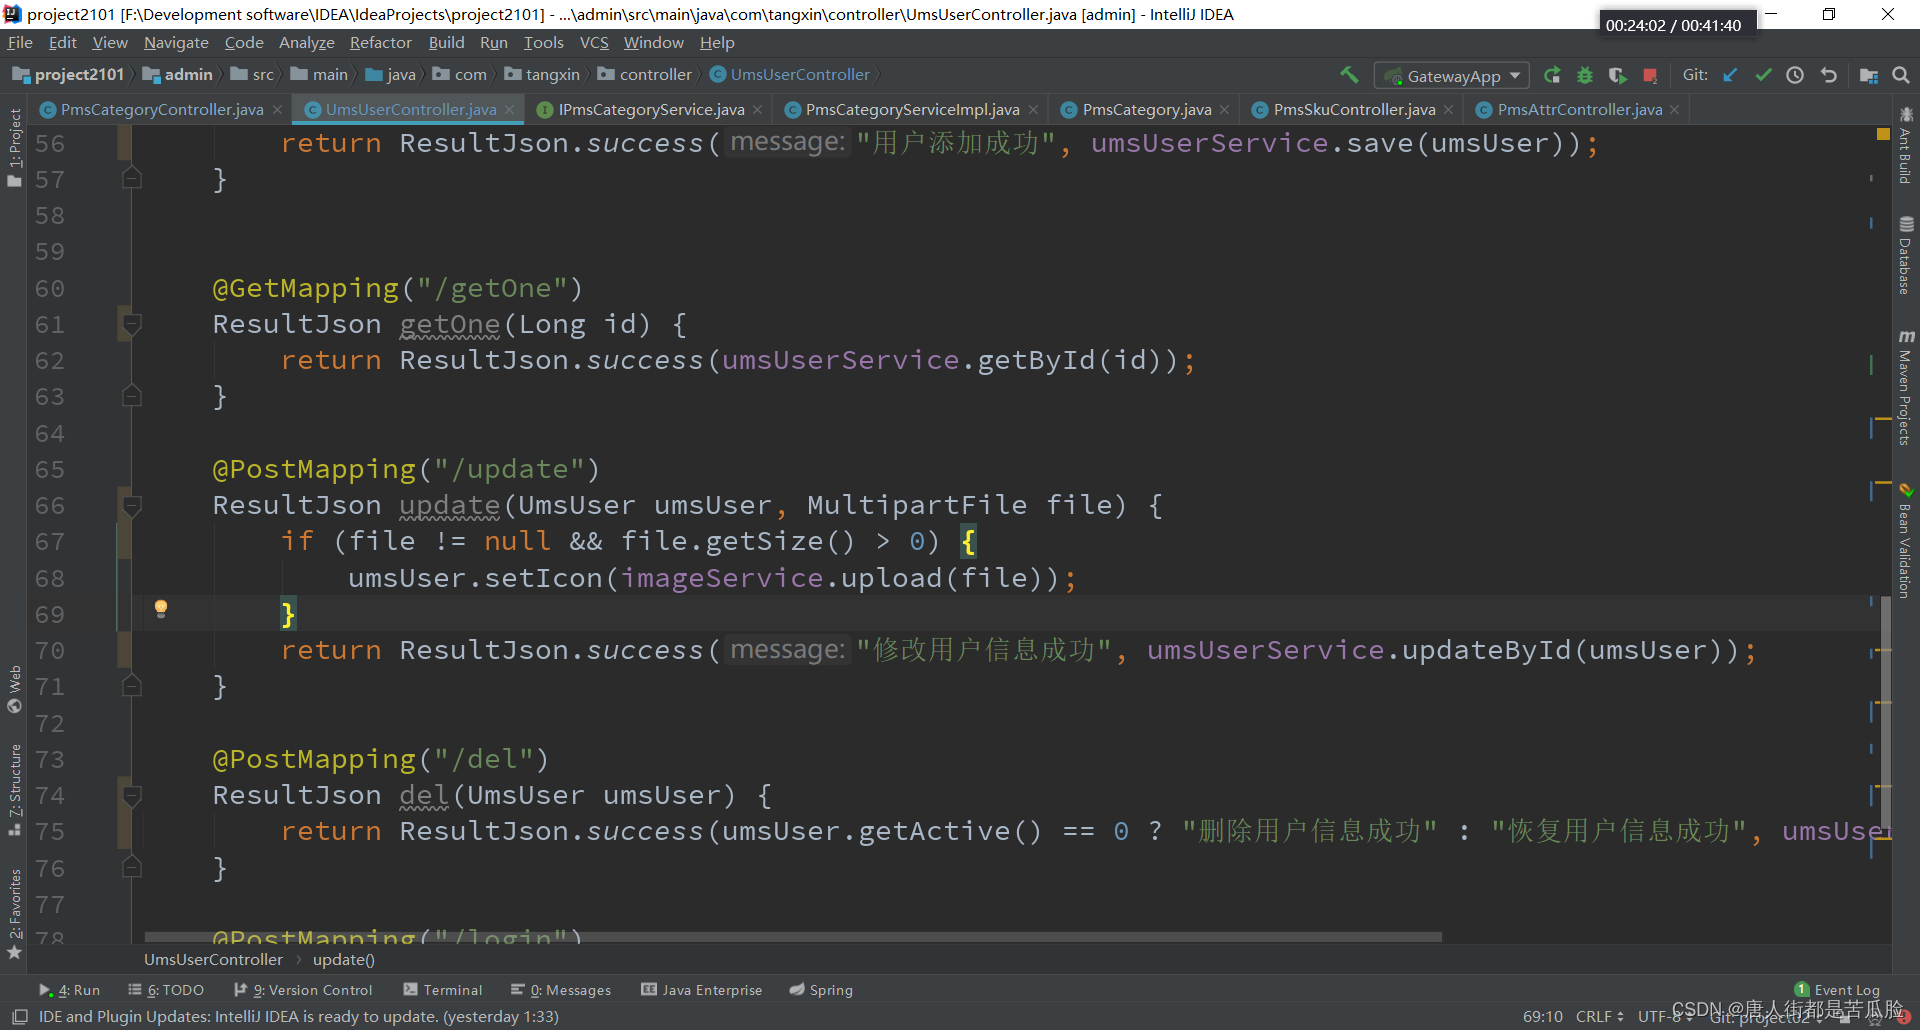Toggle tool window bars icon in status bar

click(x=19, y=1016)
